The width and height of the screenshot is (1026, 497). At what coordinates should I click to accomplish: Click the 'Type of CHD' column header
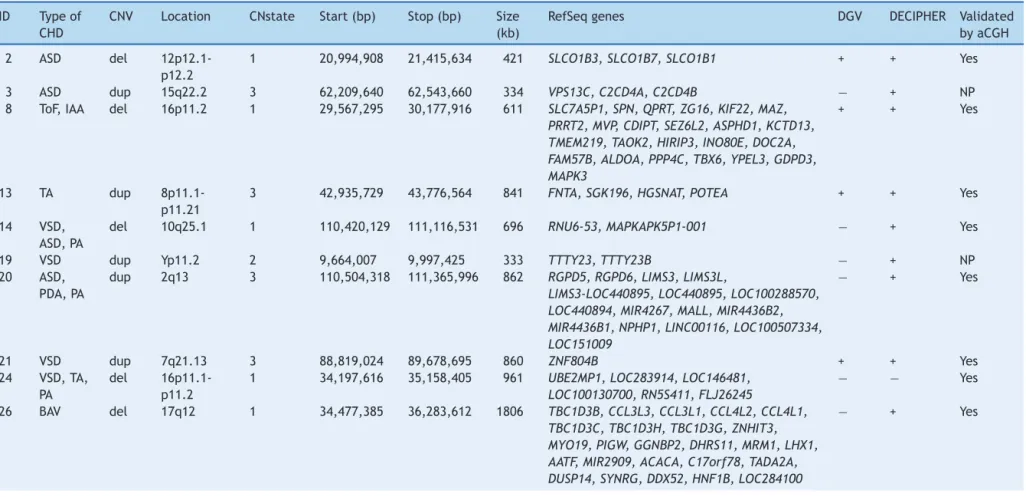click(x=60, y=25)
